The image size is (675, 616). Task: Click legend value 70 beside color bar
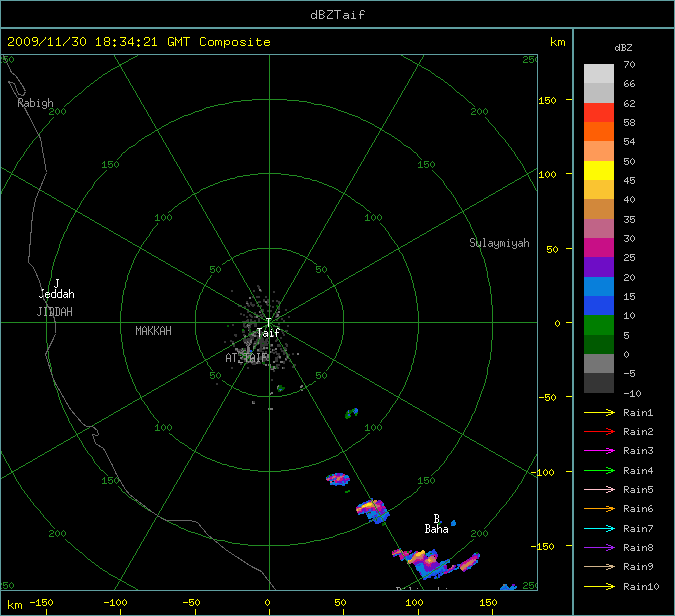[x=629, y=65]
